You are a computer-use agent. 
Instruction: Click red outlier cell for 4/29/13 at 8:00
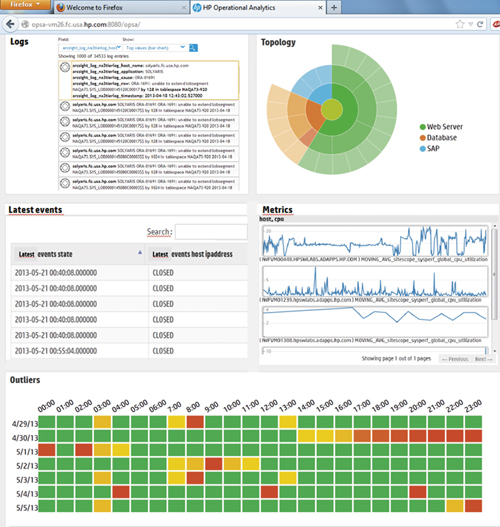coord(195,422)
